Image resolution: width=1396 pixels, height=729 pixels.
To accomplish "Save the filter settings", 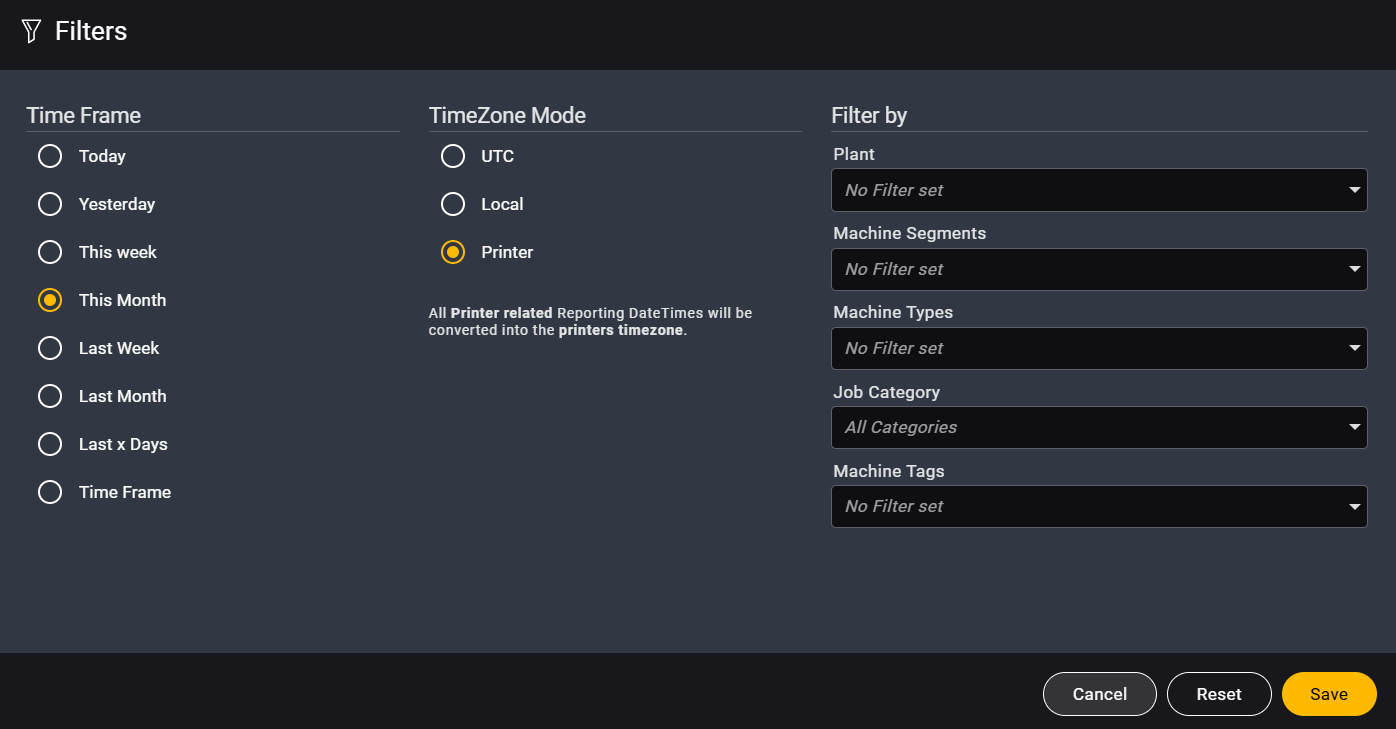I will point(1329,694).
